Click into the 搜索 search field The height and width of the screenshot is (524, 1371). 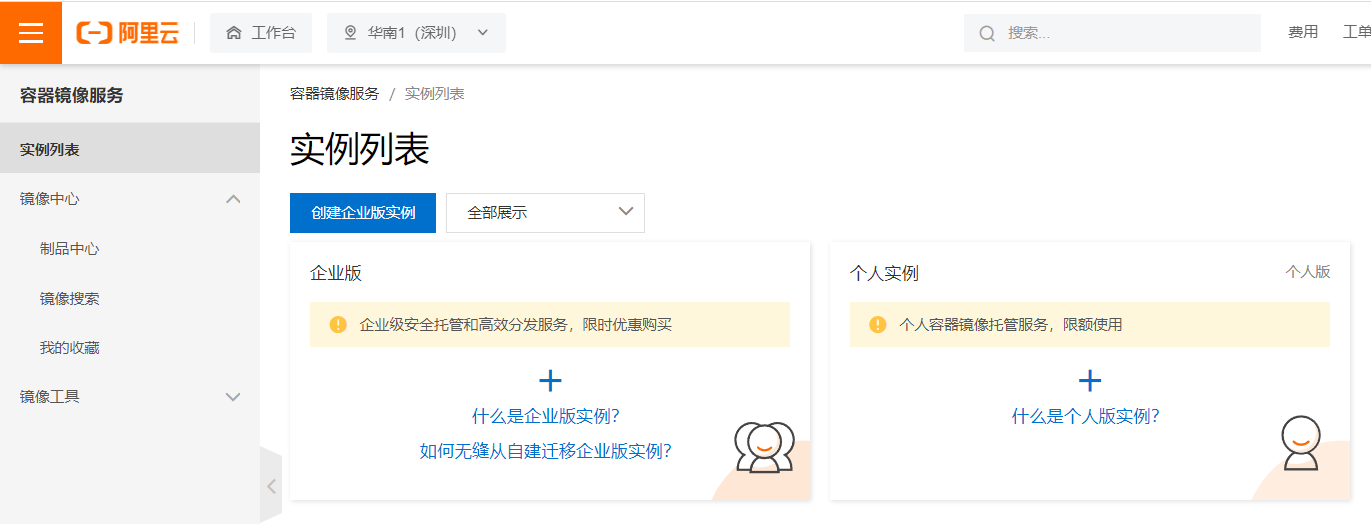click(1112, 33)
